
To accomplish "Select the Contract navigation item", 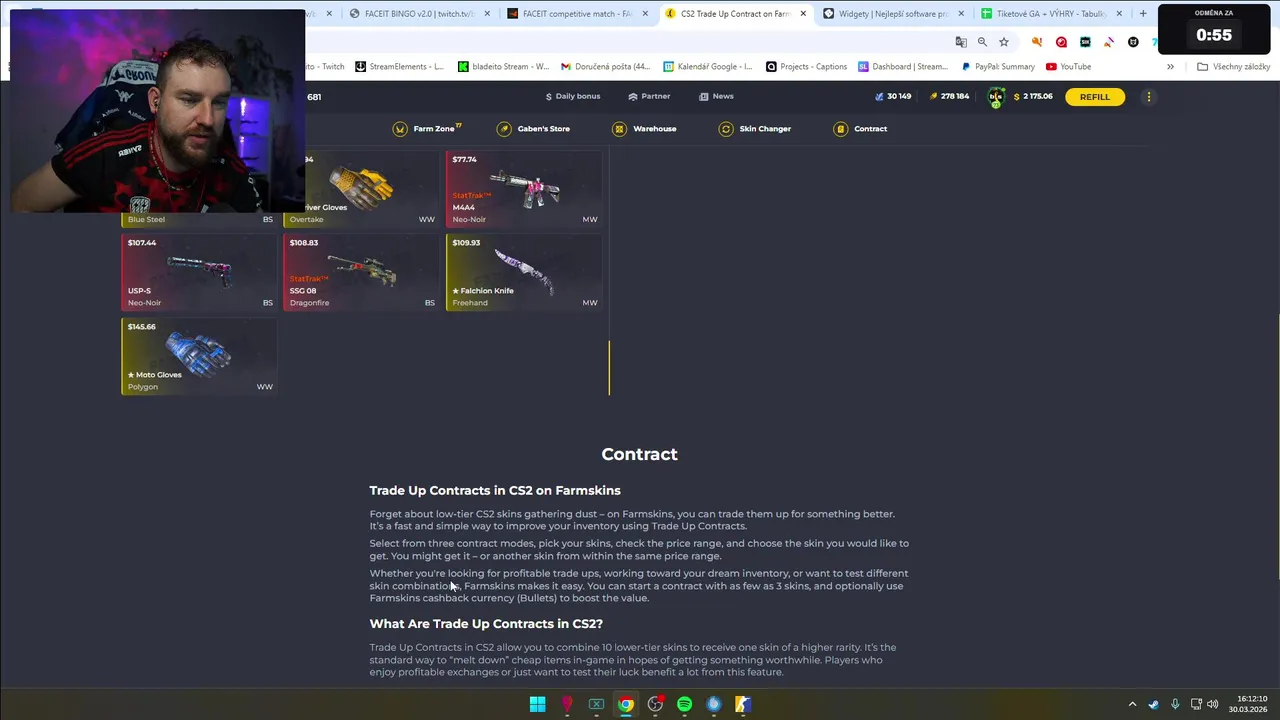I will click(860, 129).
